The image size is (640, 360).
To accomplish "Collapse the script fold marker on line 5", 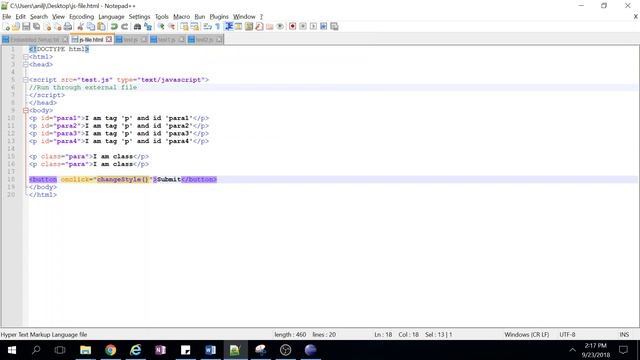I will (26, 80).
